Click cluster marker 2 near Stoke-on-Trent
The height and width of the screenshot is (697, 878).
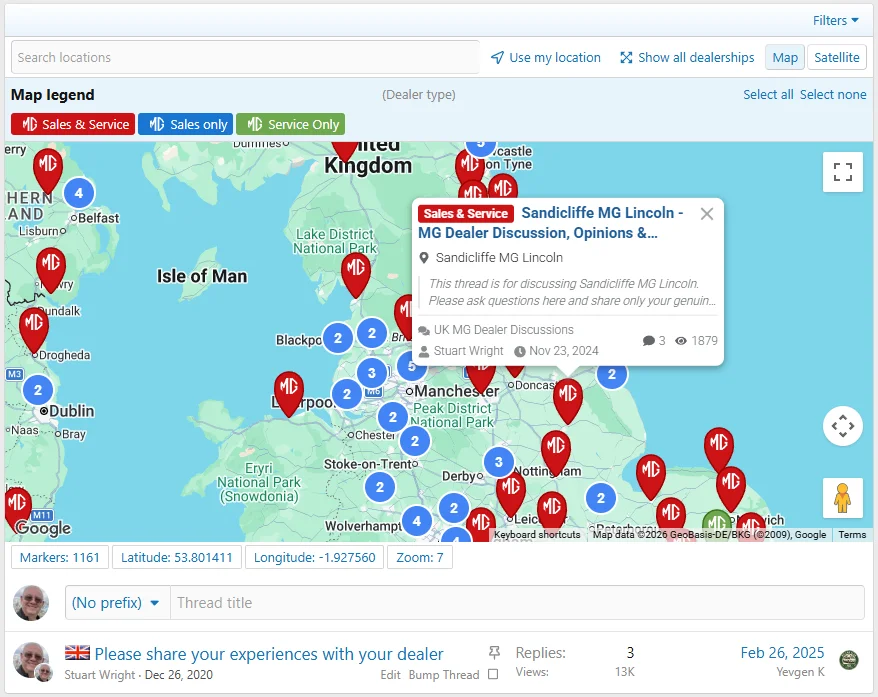380,487
